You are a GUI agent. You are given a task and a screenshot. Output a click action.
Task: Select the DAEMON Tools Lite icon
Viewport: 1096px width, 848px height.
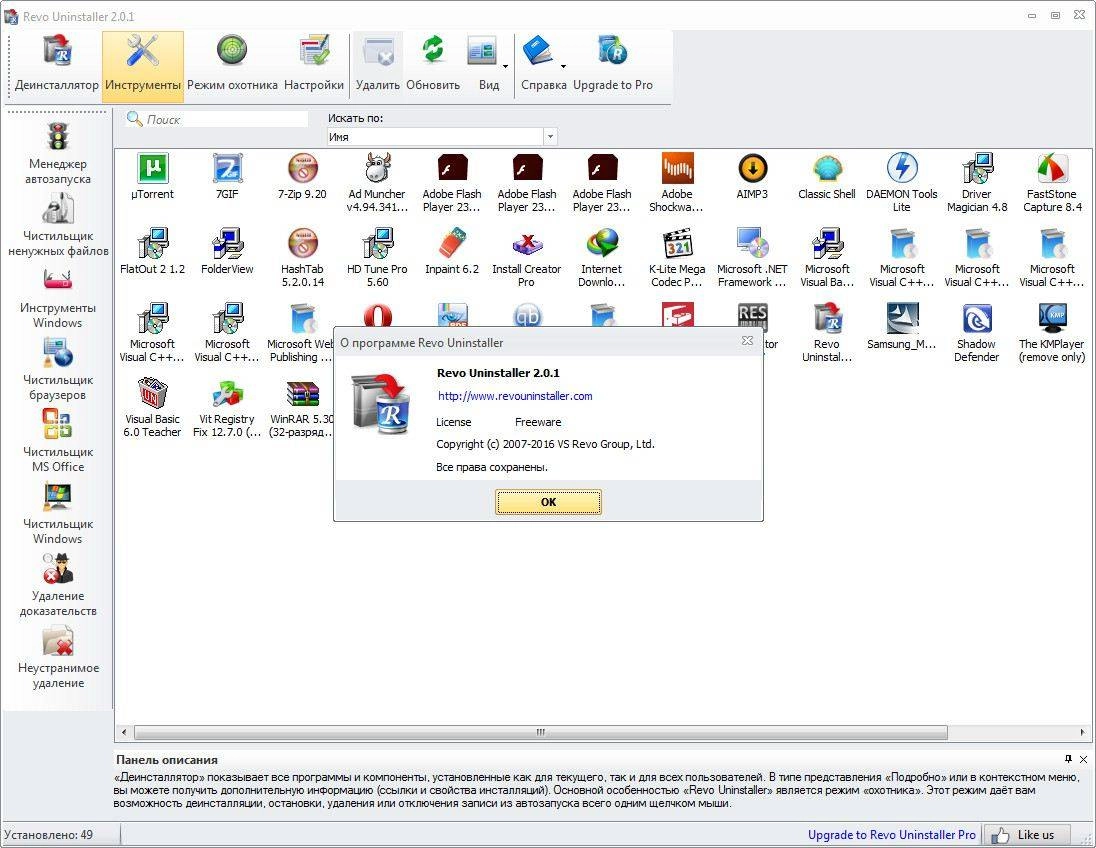tap(902, 182)
